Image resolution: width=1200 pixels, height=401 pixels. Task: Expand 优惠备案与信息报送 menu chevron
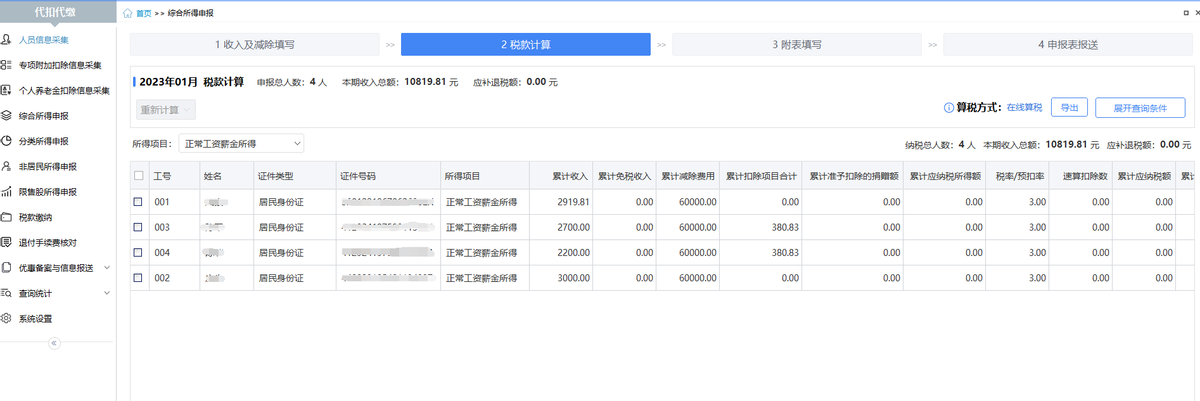click(x=107, y=268)
